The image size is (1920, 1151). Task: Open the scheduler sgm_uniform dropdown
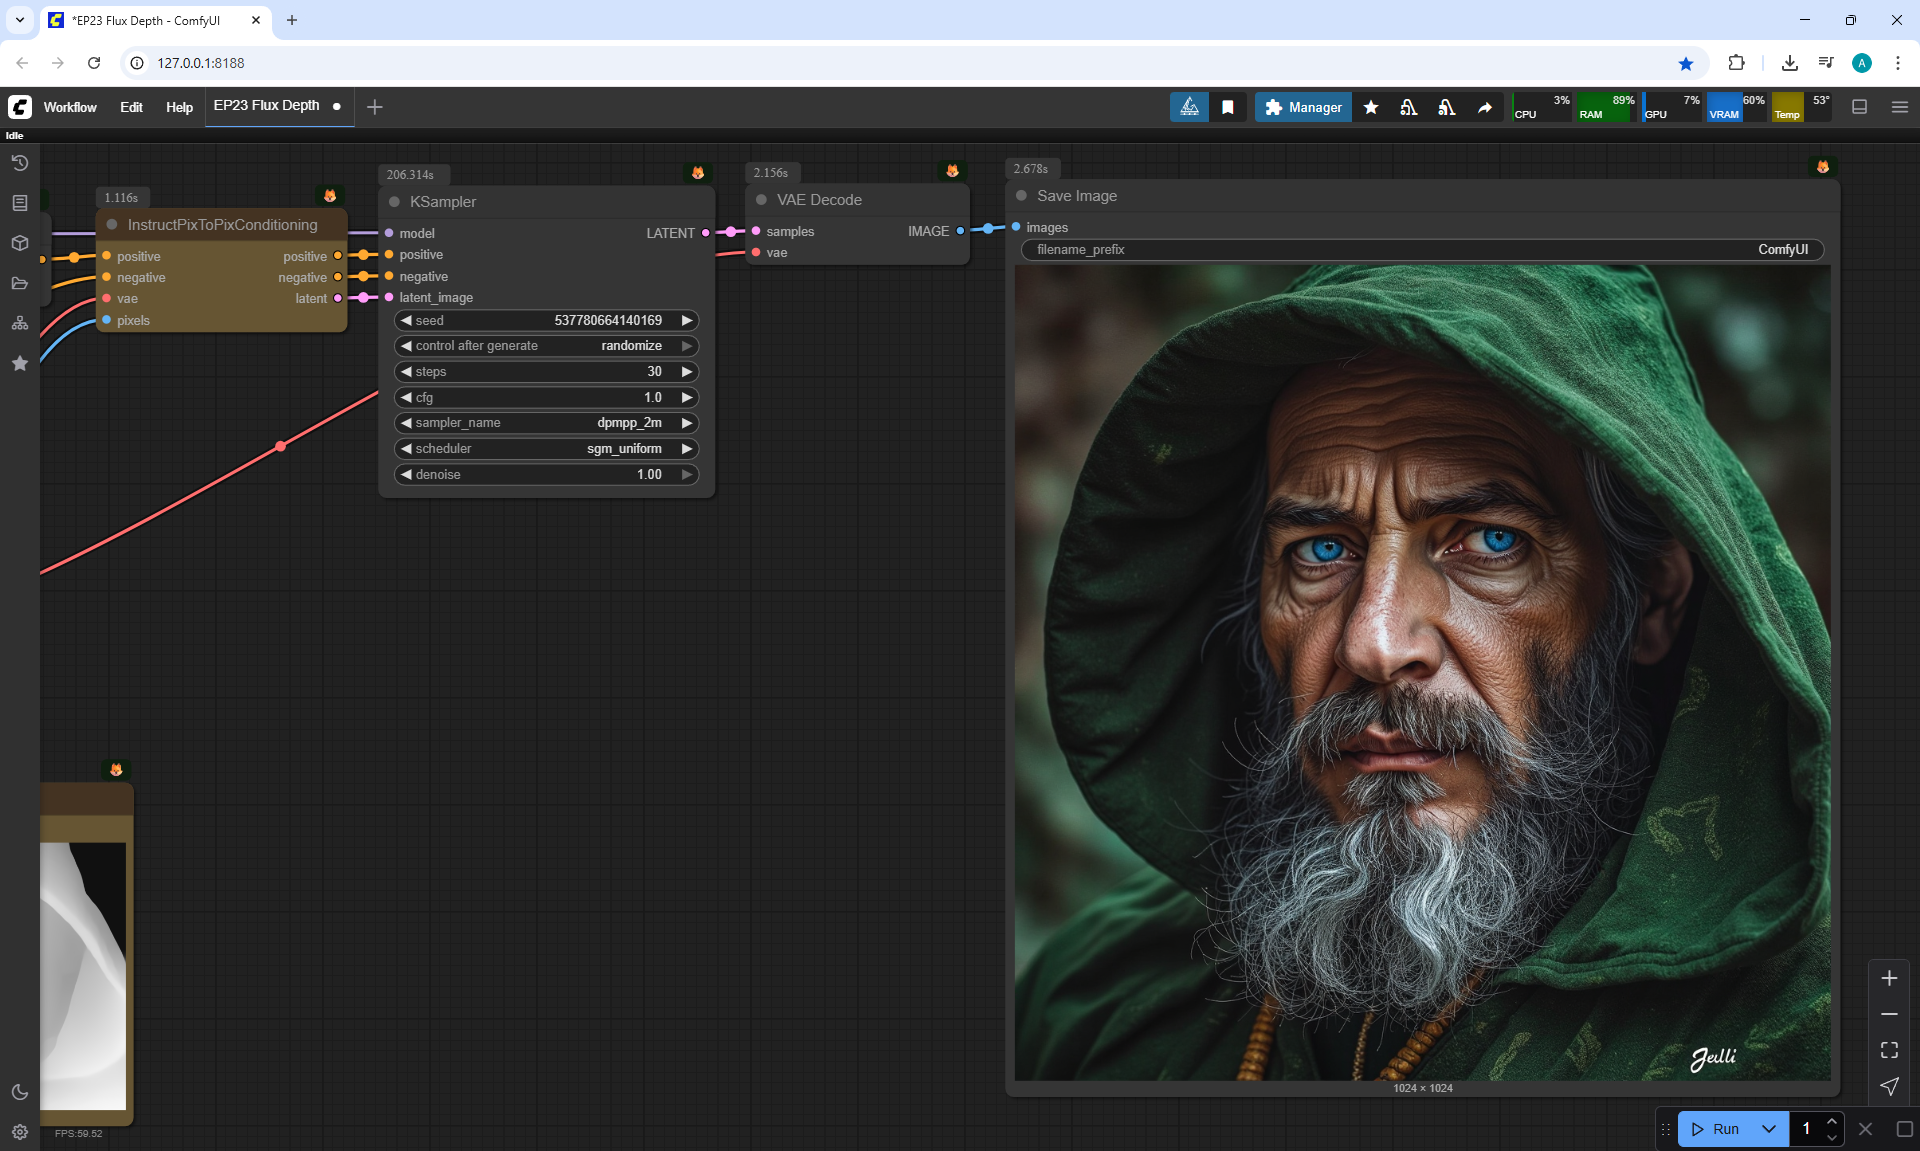(x=546, y=449)
